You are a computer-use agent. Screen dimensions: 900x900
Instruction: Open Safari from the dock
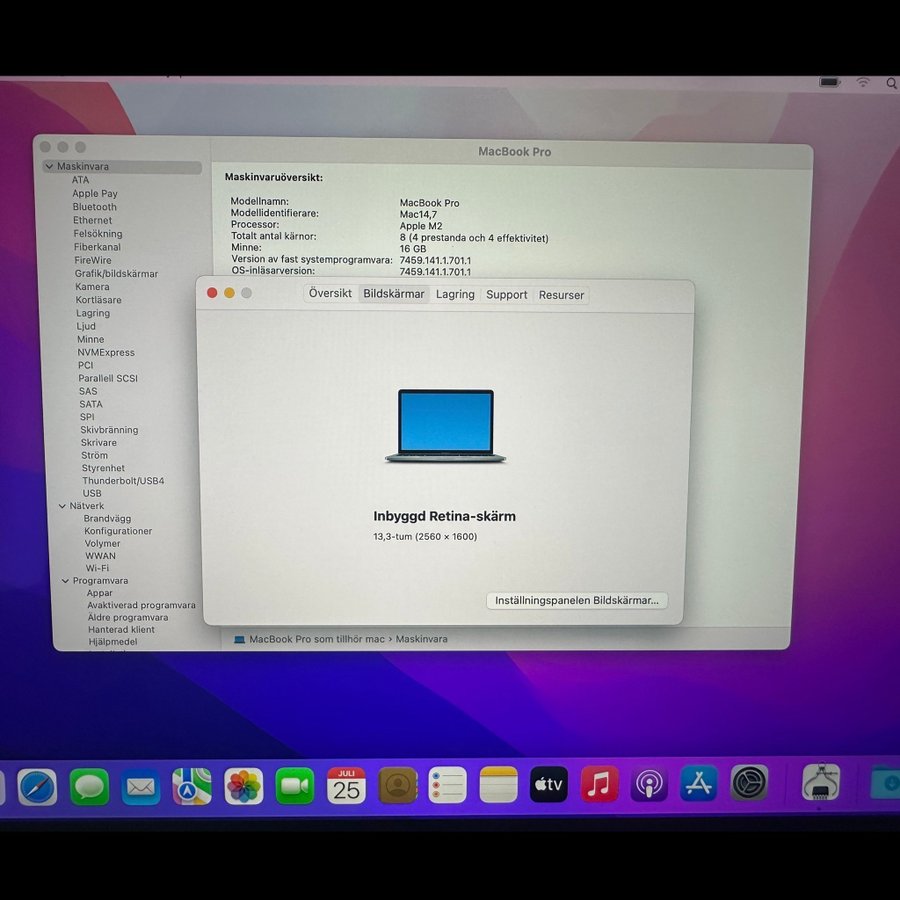[x=37, y=786]
